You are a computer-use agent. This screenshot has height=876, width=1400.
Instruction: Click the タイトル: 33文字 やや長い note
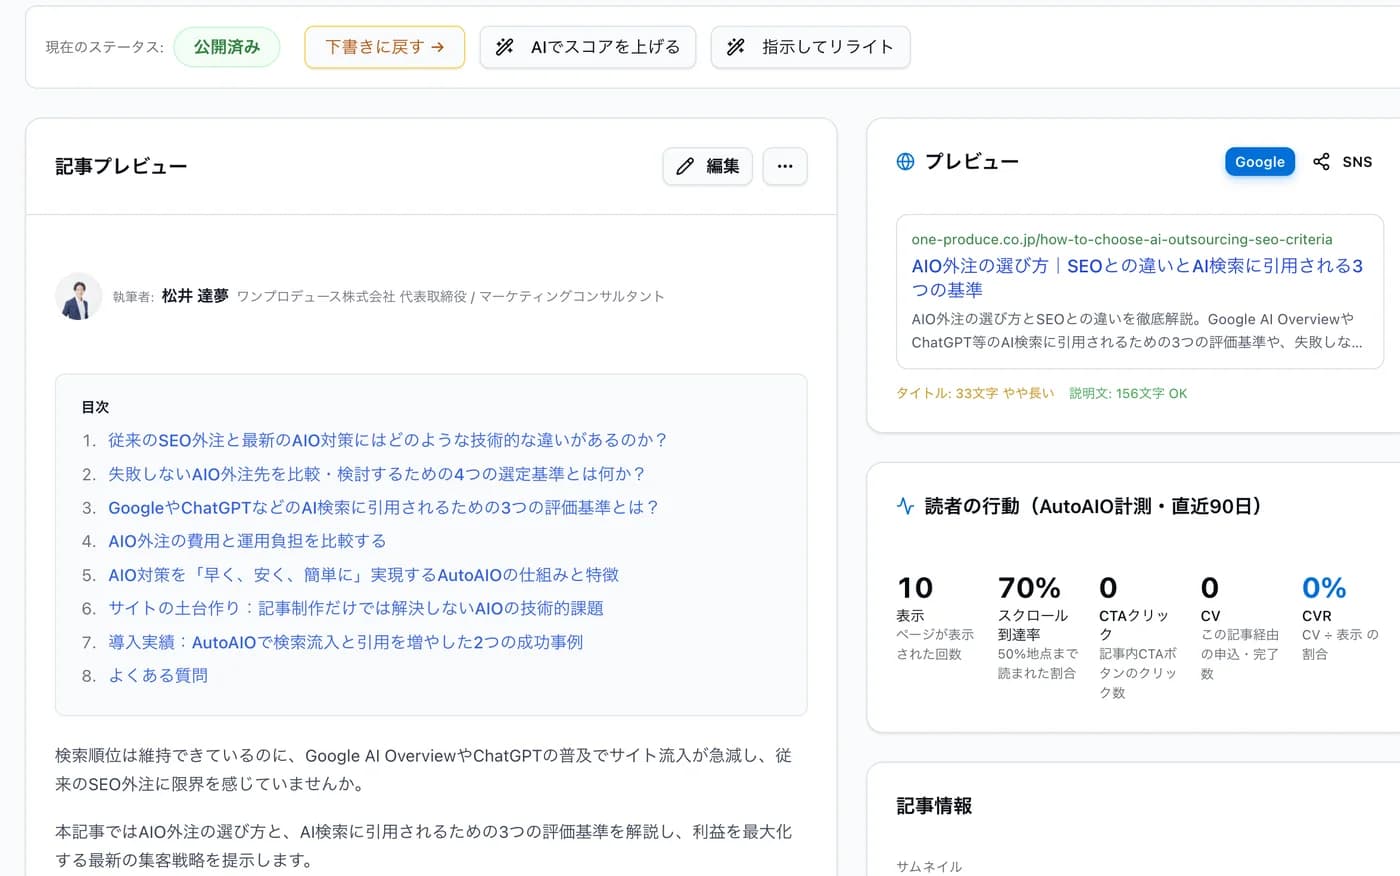pyautogui.click(x=975, y=393)
